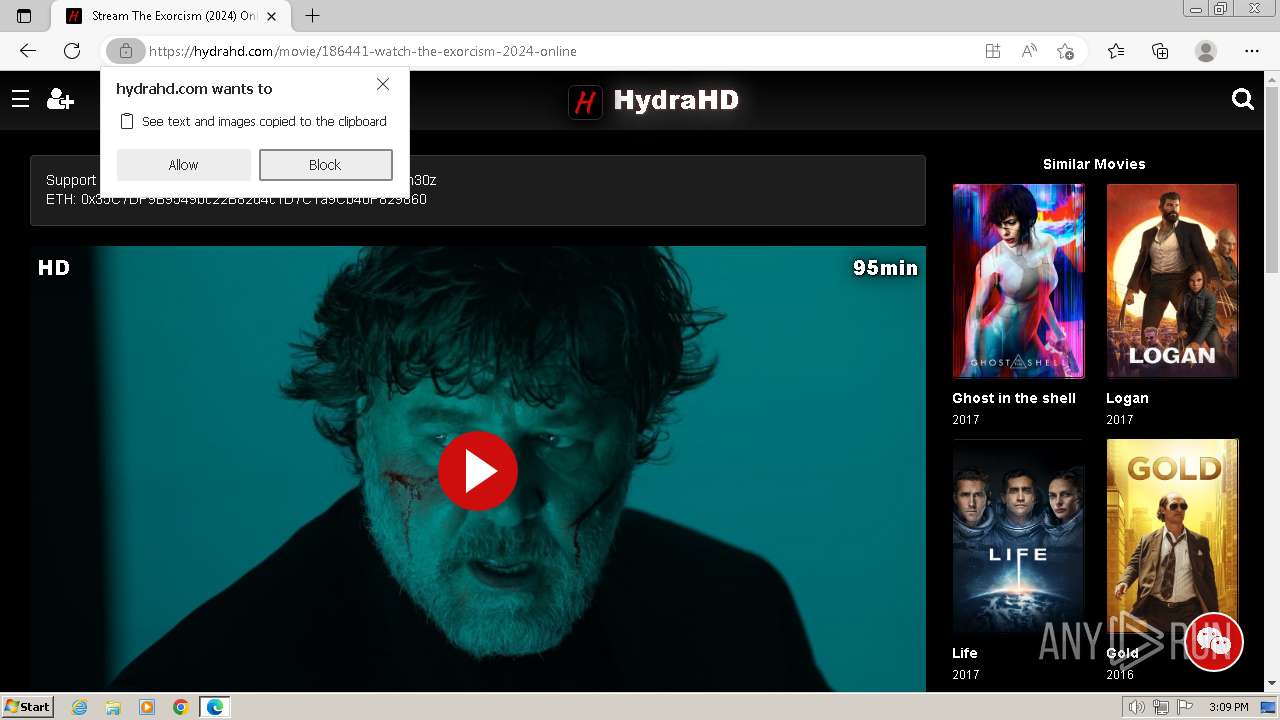Screen dimensions: 1280x720
Task: Open the HydraHD search magnifier
Action: click(x=1243, y=99)
